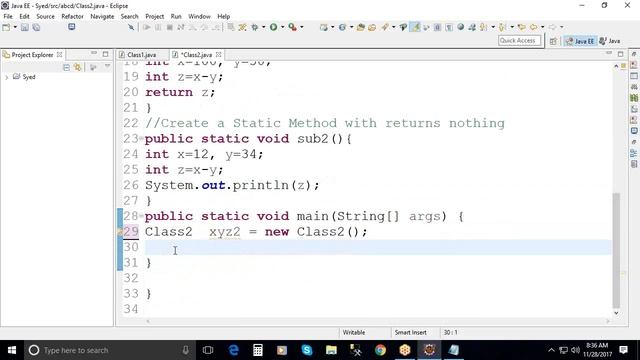The width and height of the screenshot is (640, 360).
Task: Click the editor vertical scrollbar thumb
Action: [616, 251]
